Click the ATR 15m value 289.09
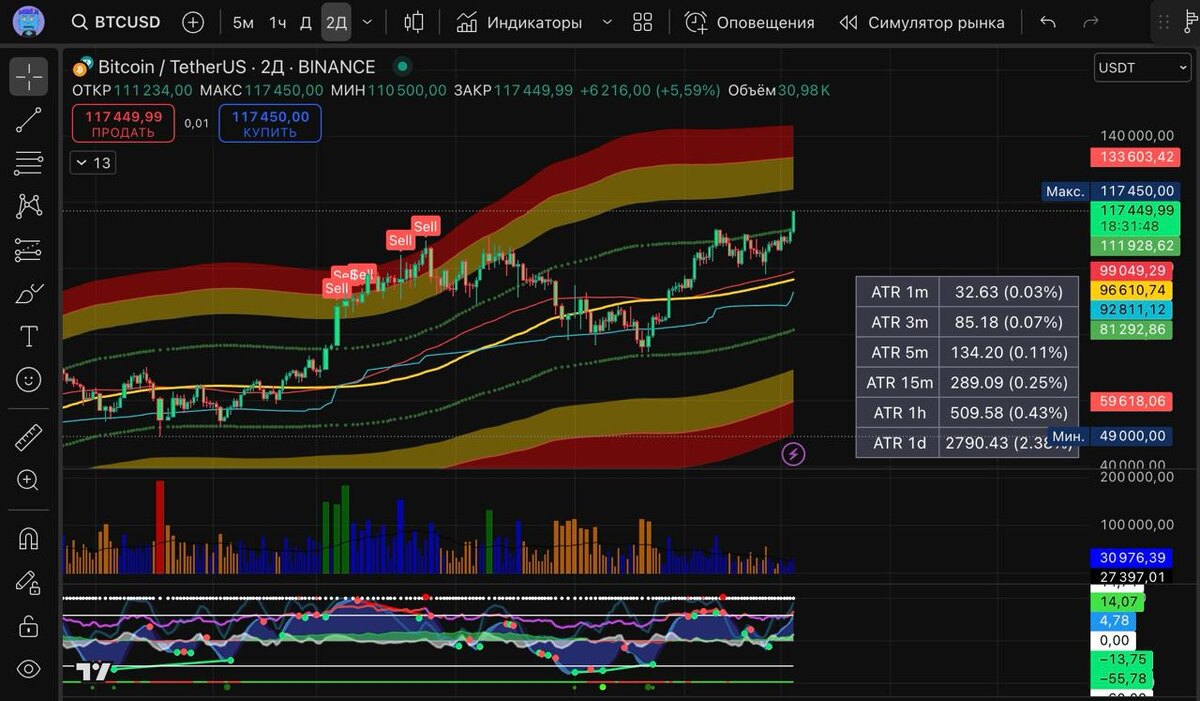 pyautogui.click(x=1008, y=382)
